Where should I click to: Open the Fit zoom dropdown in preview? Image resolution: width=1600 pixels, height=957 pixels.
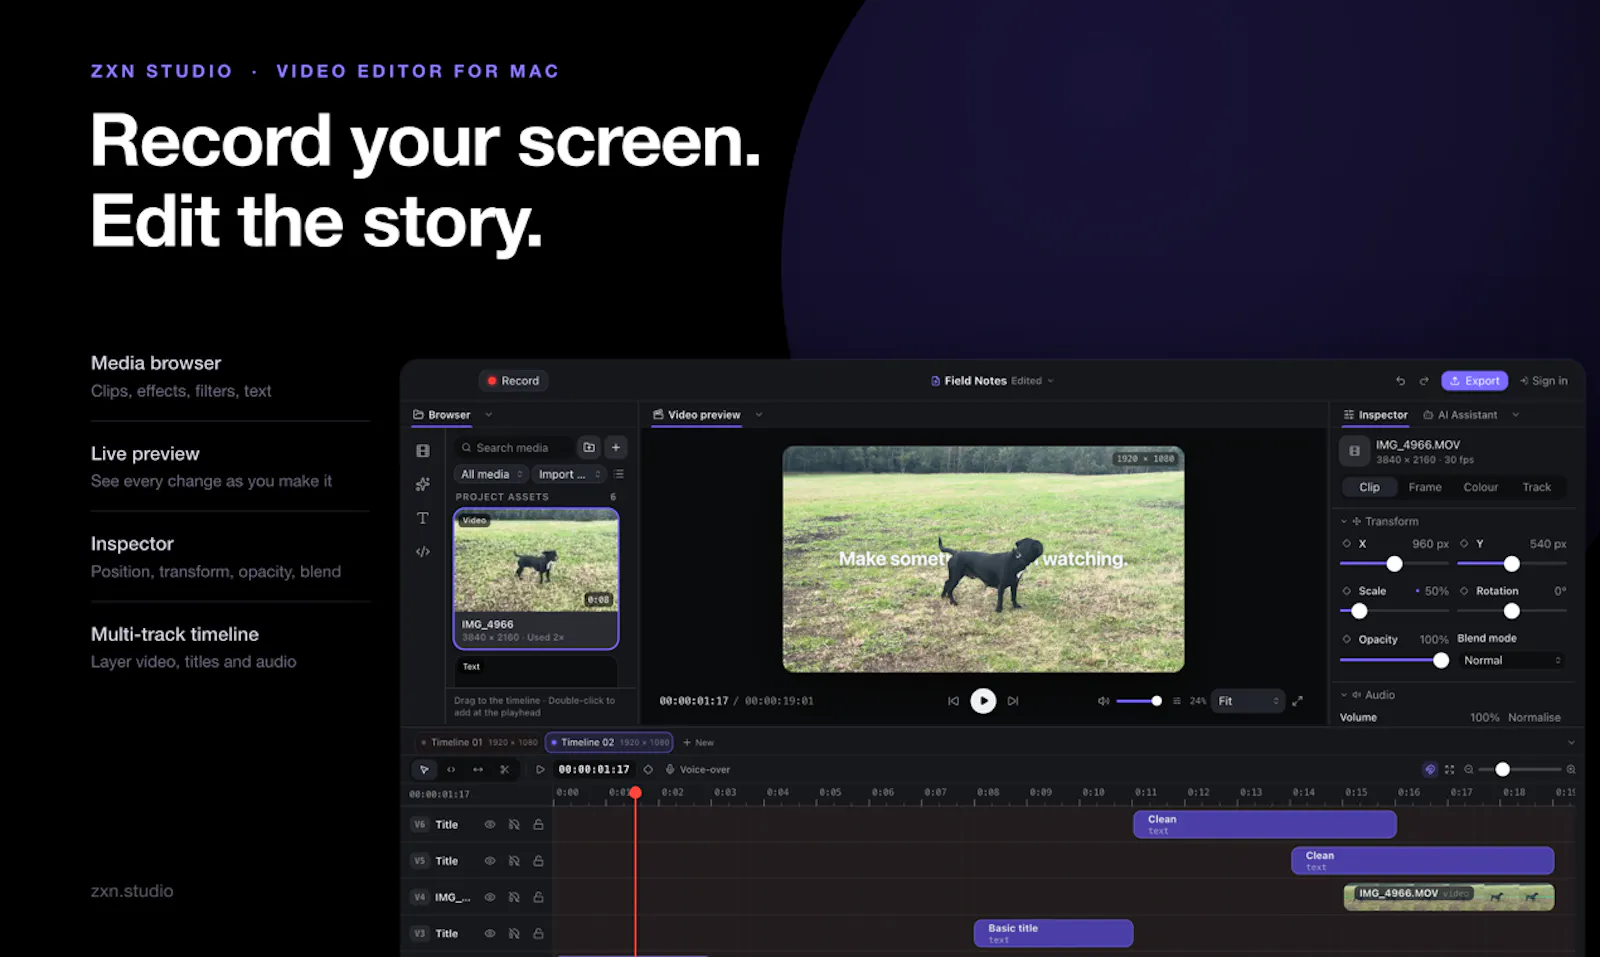[x=1247, y=701]
